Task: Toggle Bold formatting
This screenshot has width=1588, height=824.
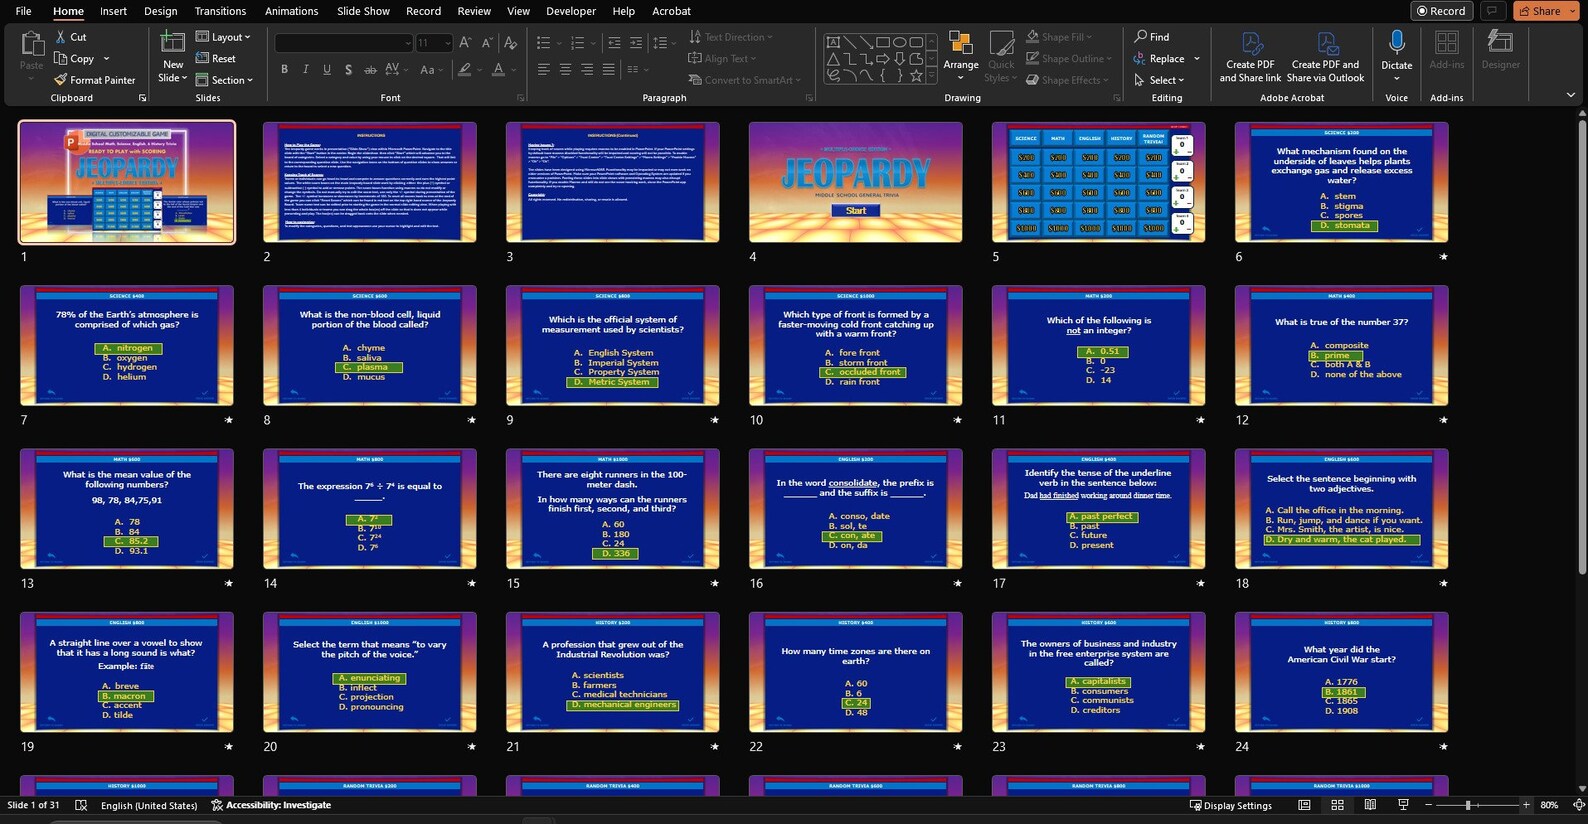Action: (285, 70)
